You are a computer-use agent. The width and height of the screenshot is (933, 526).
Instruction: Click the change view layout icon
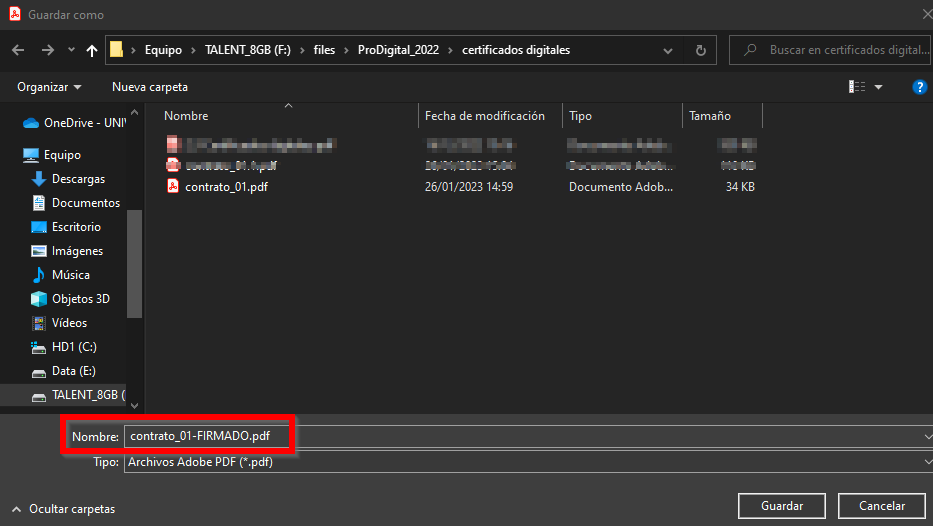click(x=857, y=87)
